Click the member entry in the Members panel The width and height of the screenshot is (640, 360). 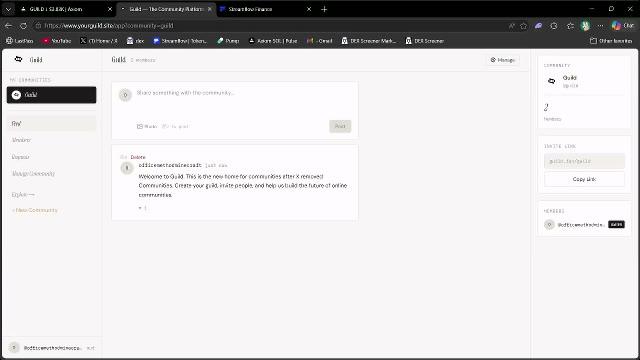584,224
